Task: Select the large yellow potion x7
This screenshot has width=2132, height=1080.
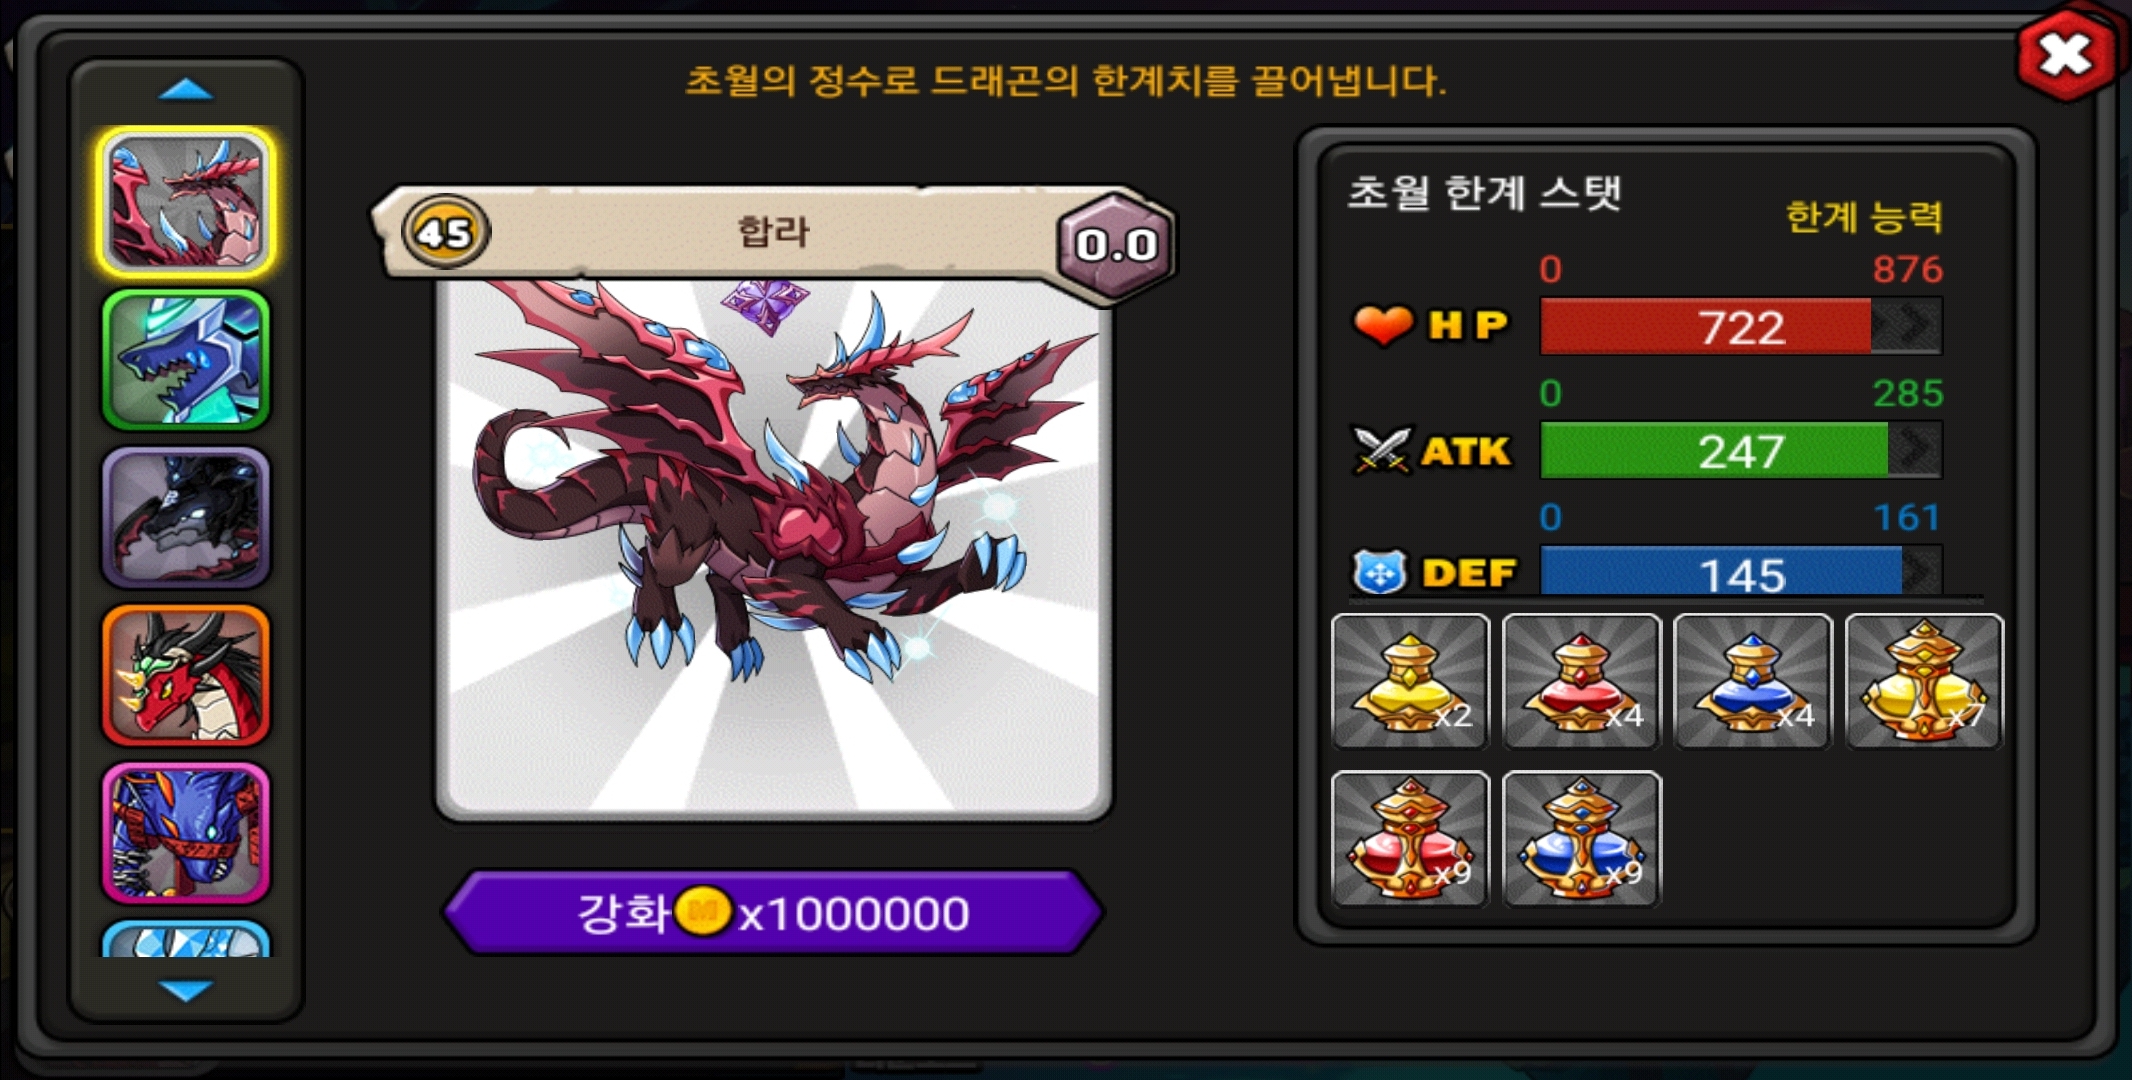Action: (x=1924, y=681)
